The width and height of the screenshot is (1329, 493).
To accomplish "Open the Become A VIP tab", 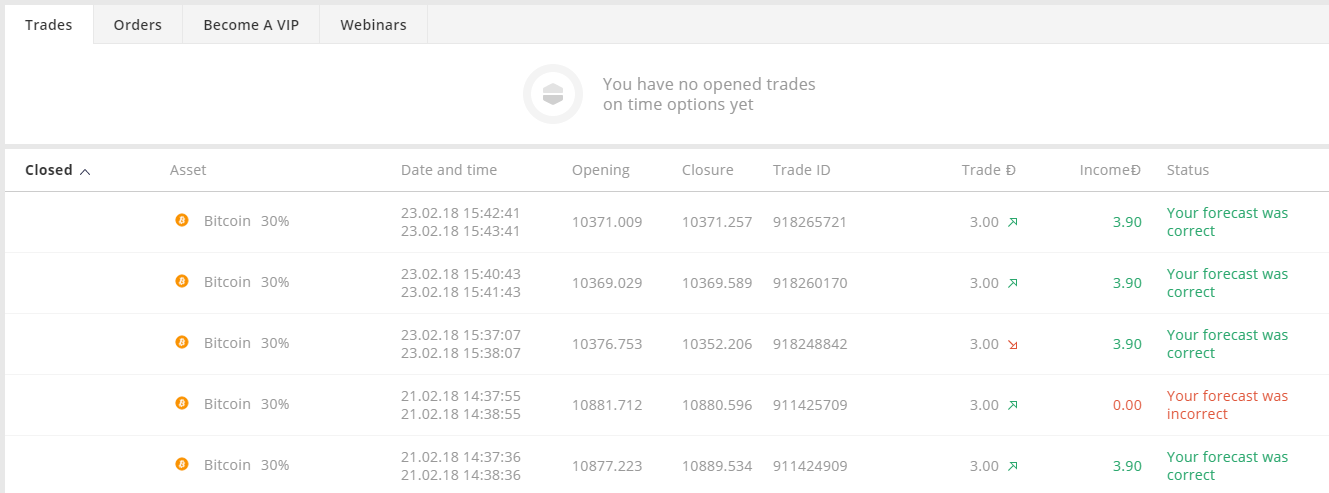I will pos(251,25).
